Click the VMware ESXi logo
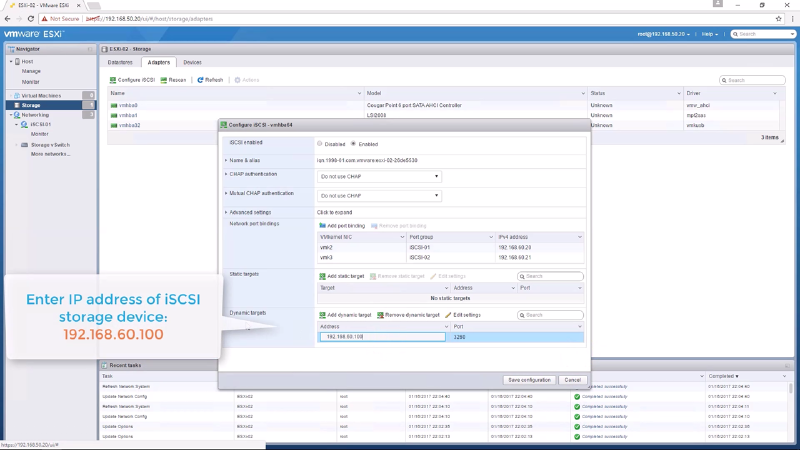800x450 pixels. point(34,34)
